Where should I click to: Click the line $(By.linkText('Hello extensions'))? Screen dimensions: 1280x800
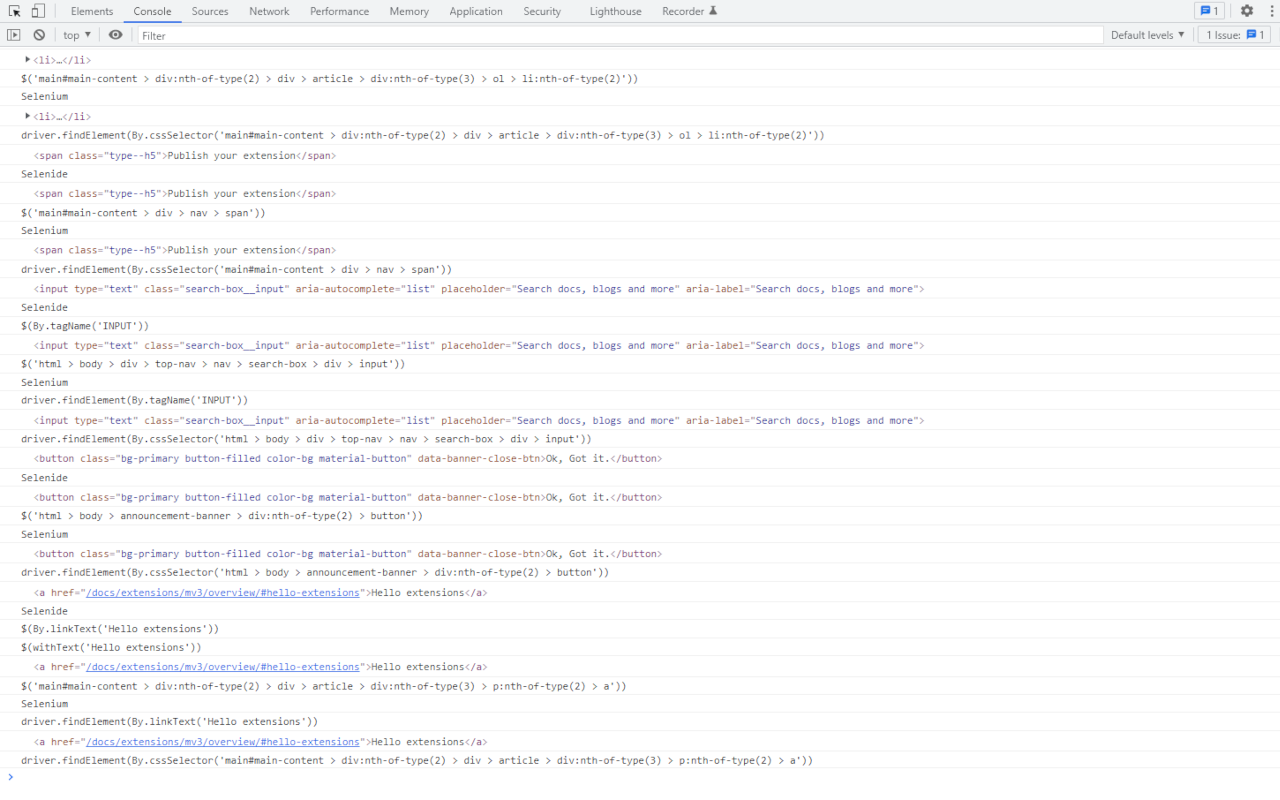(x=119, y=629)
